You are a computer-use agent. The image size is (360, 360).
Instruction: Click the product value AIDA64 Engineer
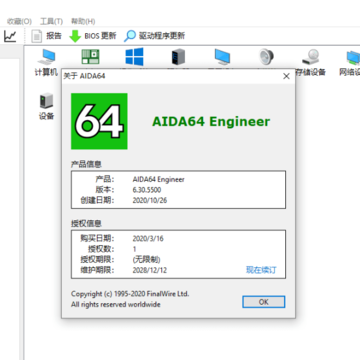159,180
